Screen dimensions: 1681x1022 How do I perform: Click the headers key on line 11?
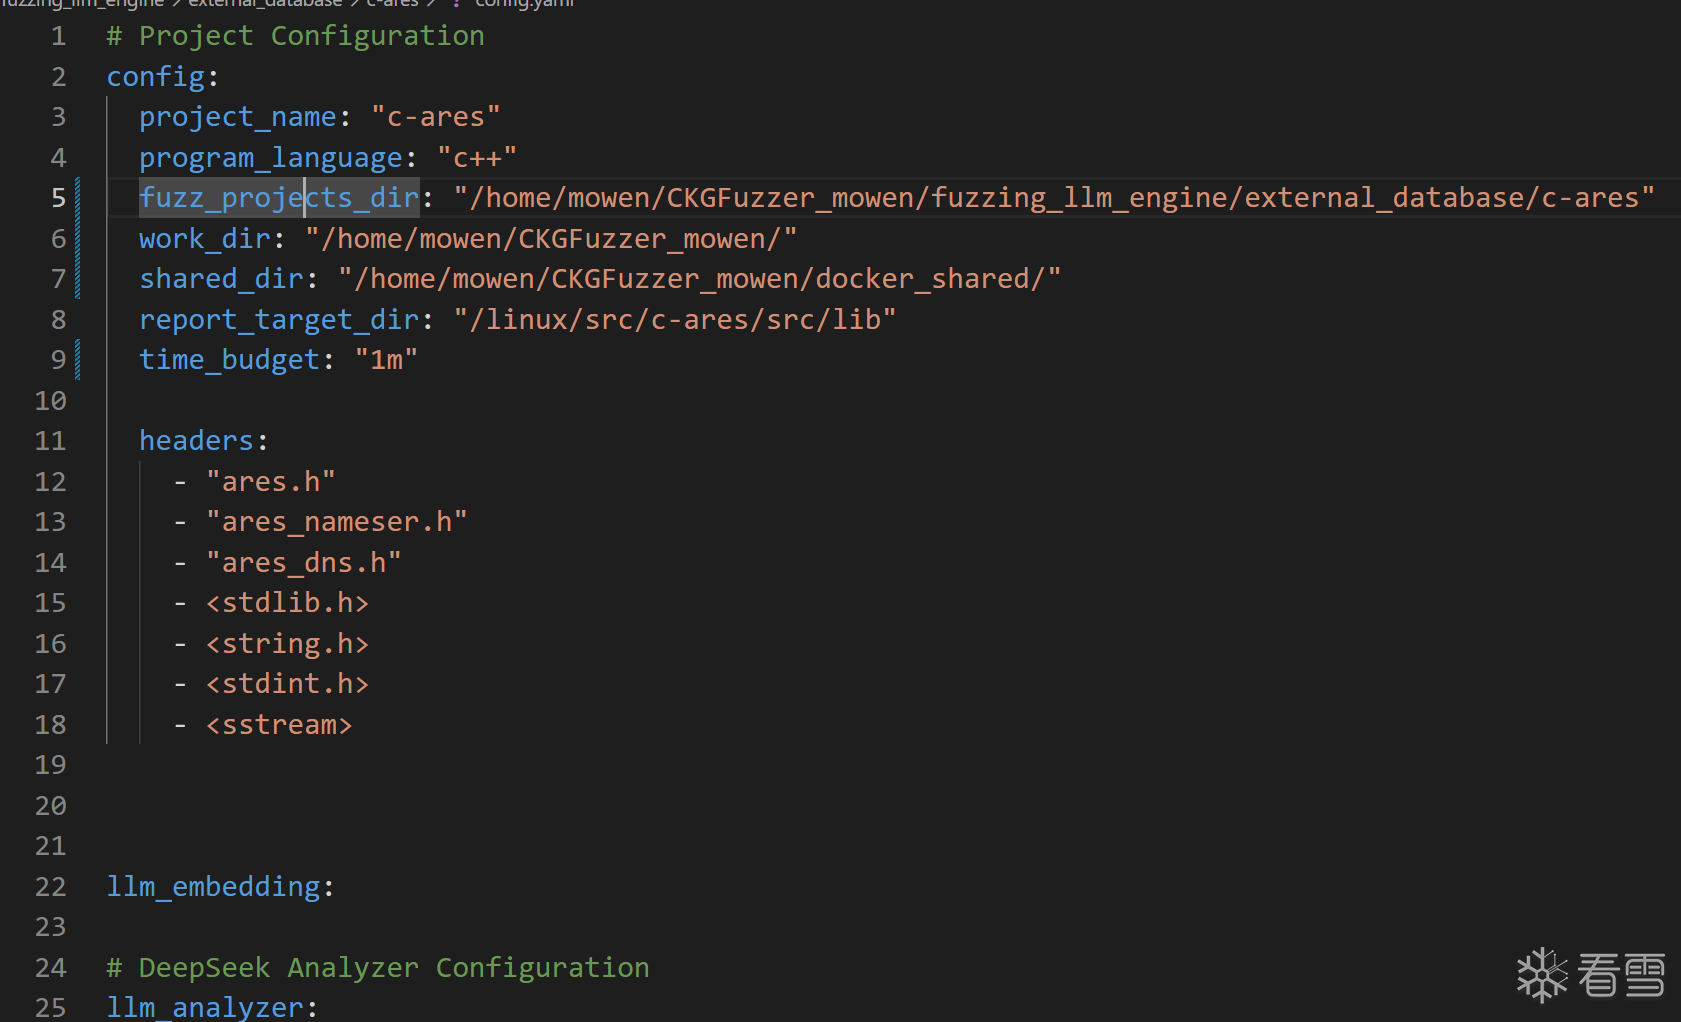[196, 441]
